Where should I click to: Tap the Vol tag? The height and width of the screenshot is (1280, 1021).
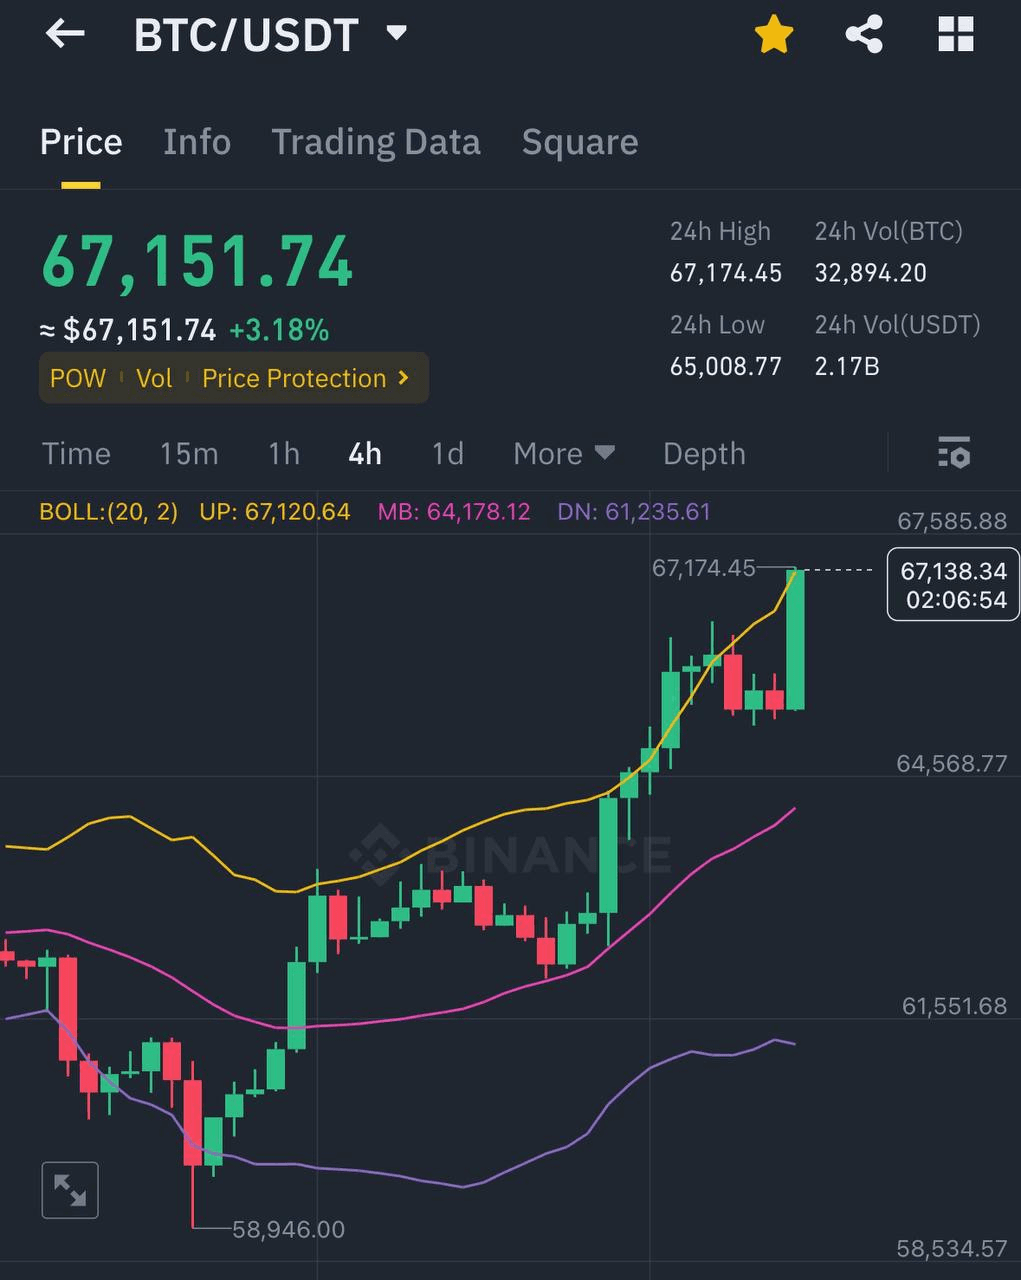click(154, 378)
